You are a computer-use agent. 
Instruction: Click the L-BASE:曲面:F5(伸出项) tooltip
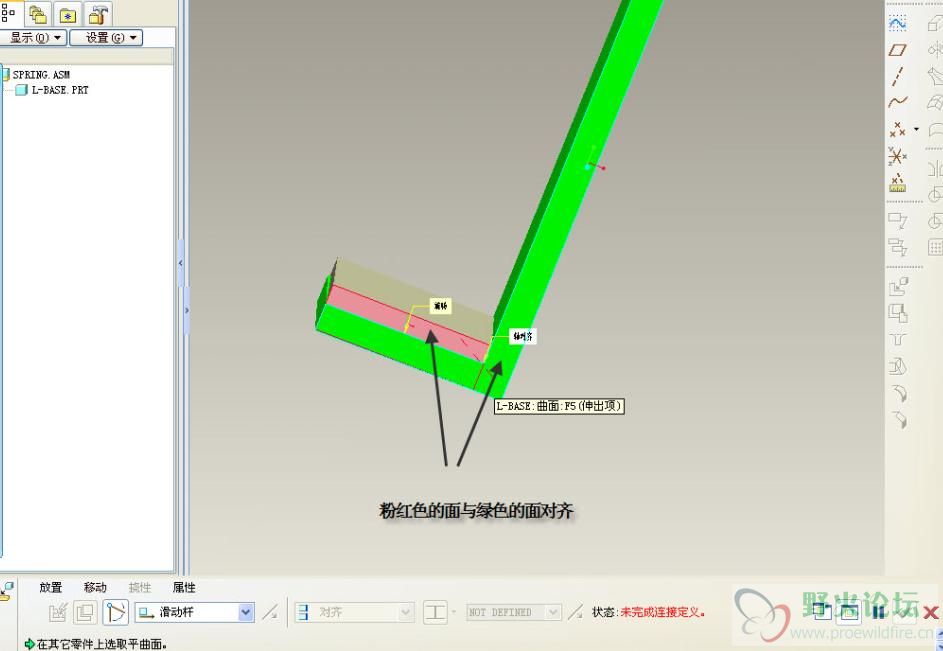coord(559,406)
